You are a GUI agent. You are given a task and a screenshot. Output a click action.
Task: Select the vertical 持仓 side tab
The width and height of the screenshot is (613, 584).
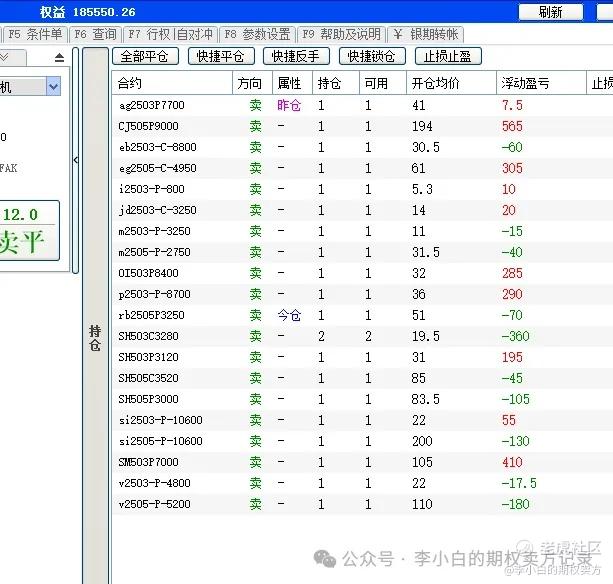[95, 338]
